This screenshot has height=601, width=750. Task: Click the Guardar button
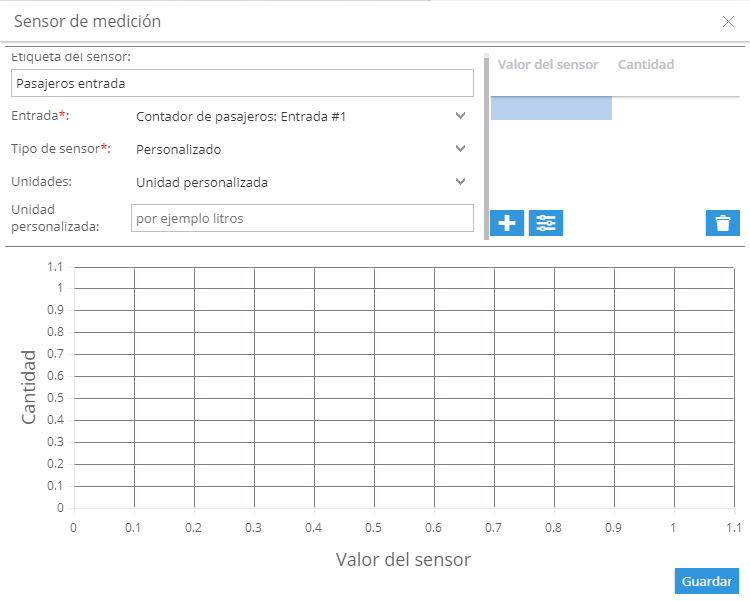tap(706, 581)
